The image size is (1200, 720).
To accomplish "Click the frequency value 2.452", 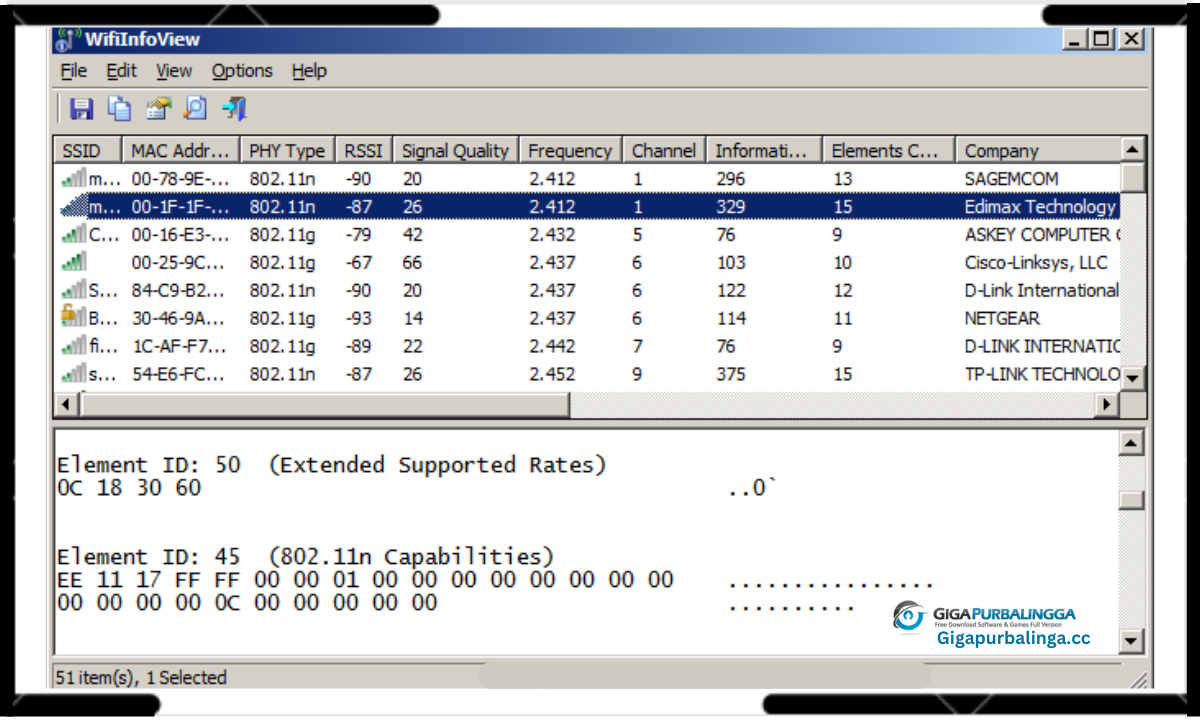I will coord(552,374).
